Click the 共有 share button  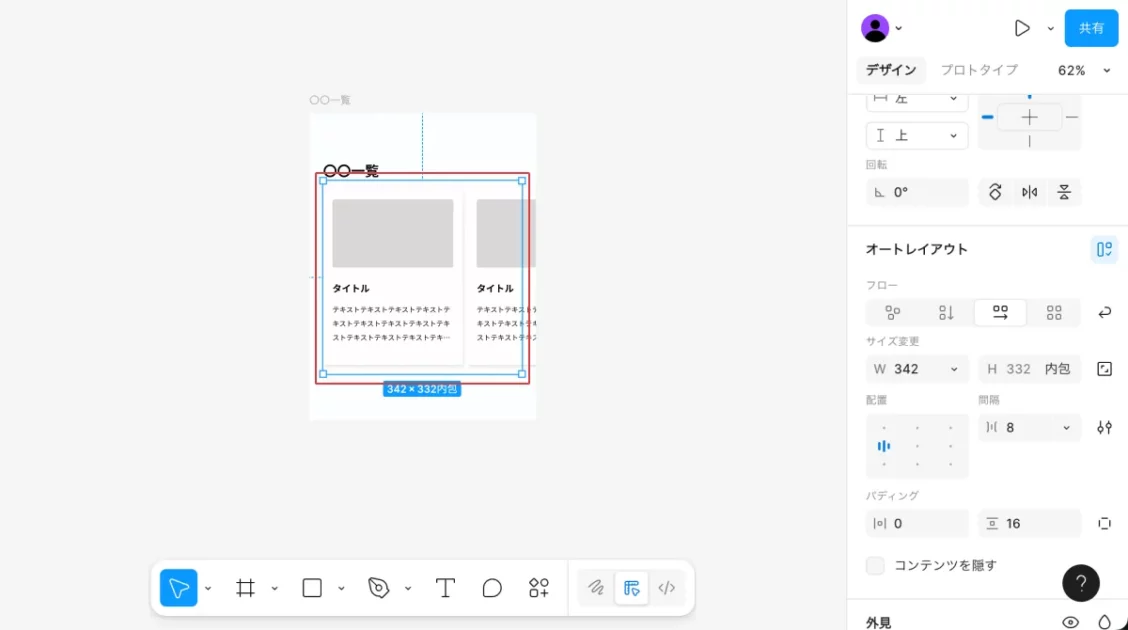click(x=1091, y=28)
